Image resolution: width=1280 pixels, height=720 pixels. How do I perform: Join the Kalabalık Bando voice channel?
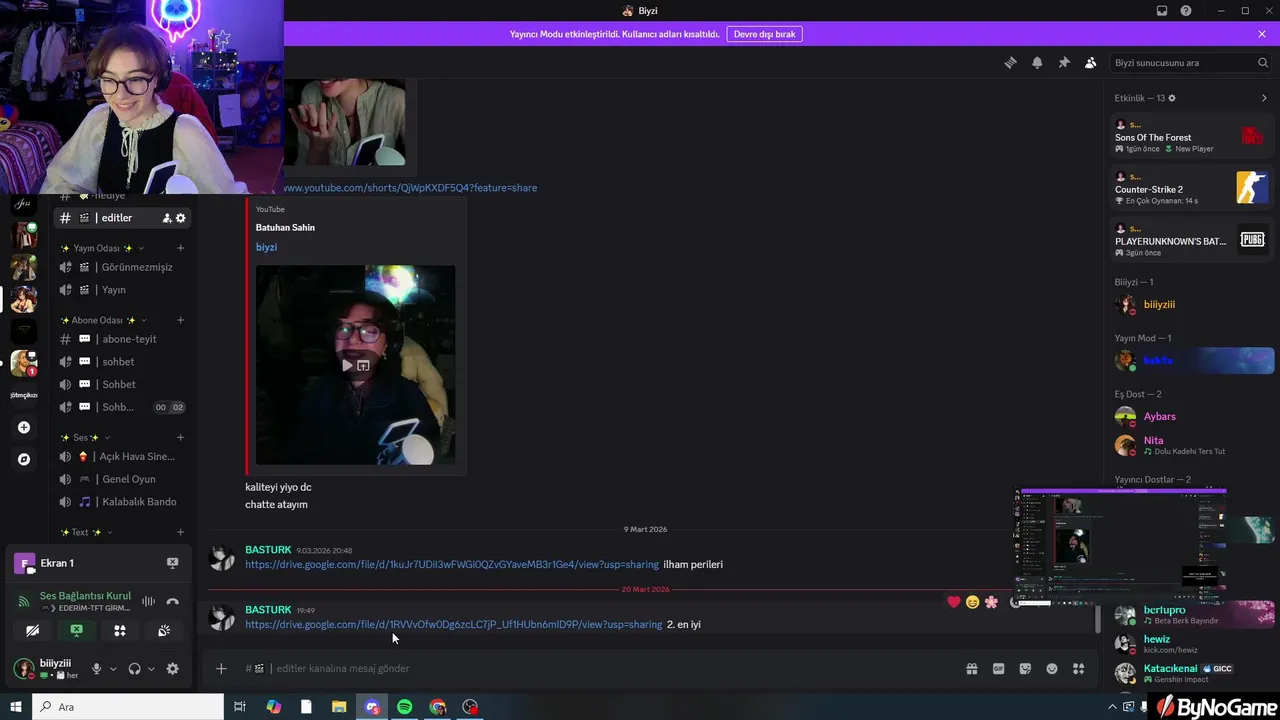(122, 502)
